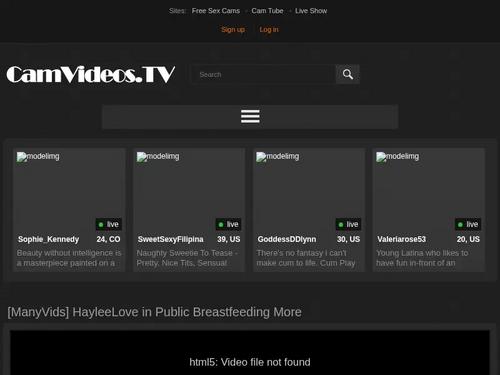Viewport: 500px width, 375px height.
Task: Click the live badge on Sophie_Kennedy card
Action: point(109,224)
